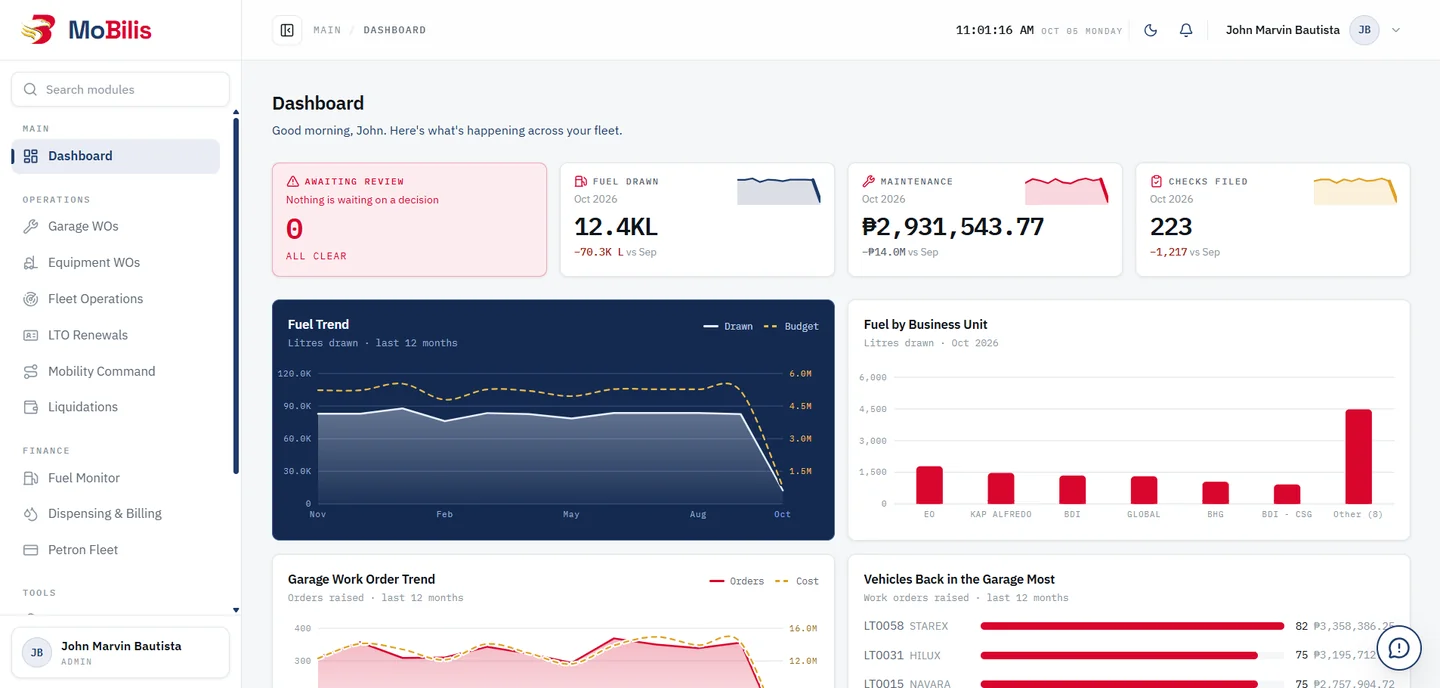Select the LT0058 STAREX vehicle row
The image size is (1440, 688).
point(1129,626)
